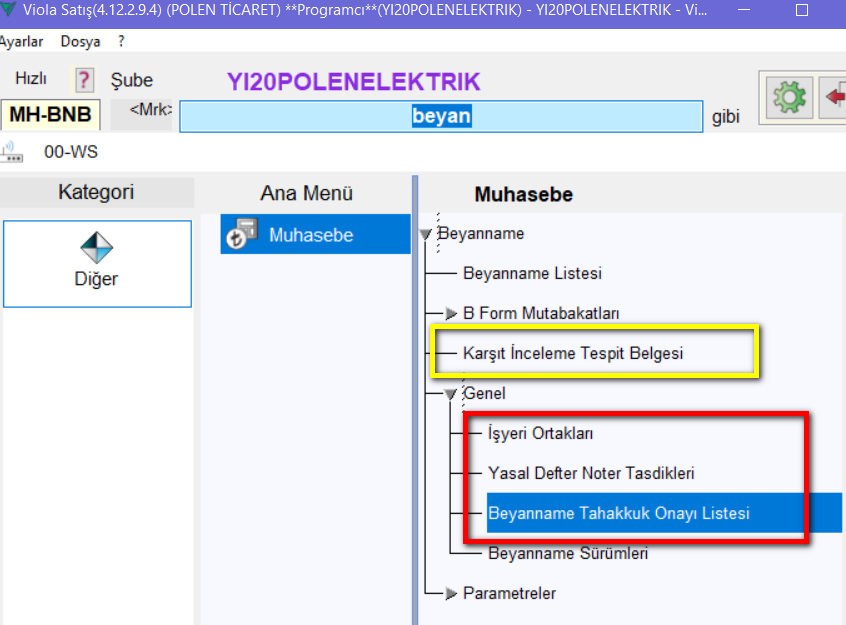846x625 pixels.
Task: Click the Viola app icon in title bar
Action: click(9, 10)
